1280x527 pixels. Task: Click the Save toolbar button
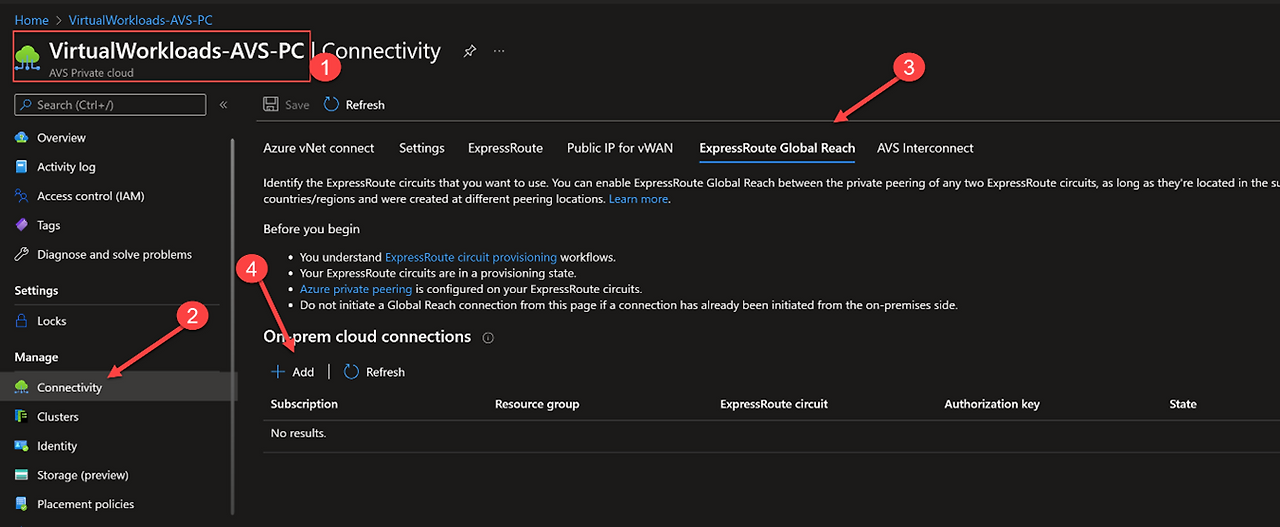(286, 104)
